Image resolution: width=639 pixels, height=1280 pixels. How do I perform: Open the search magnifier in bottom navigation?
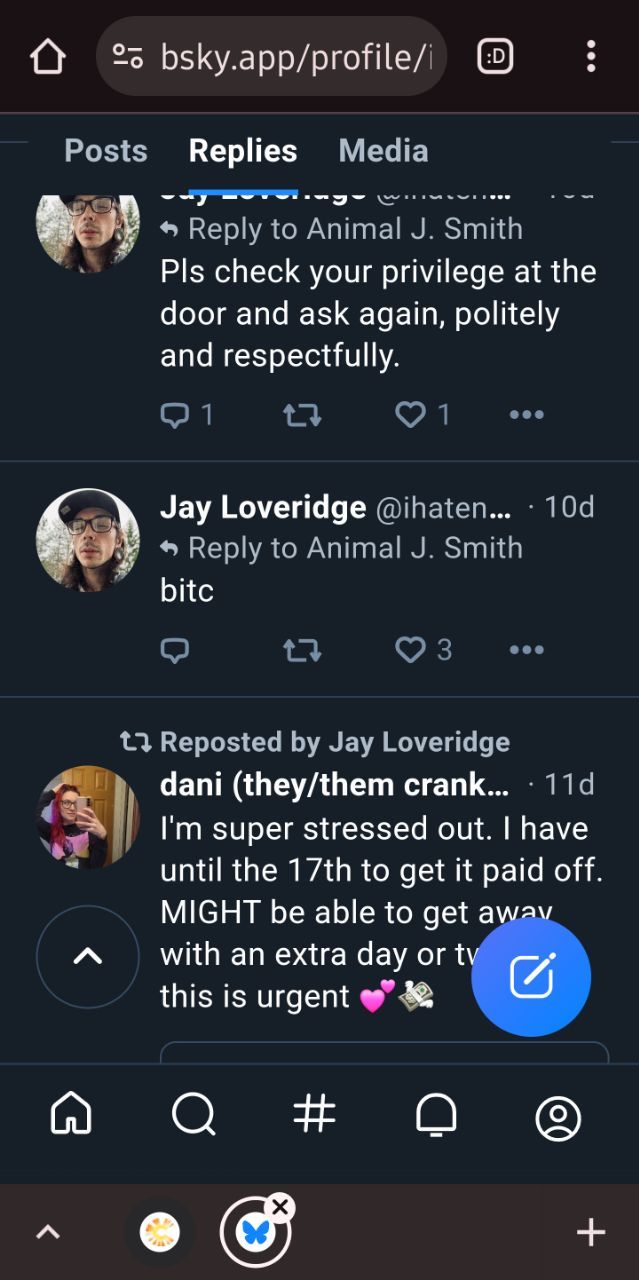click(x=193, y=1113)
